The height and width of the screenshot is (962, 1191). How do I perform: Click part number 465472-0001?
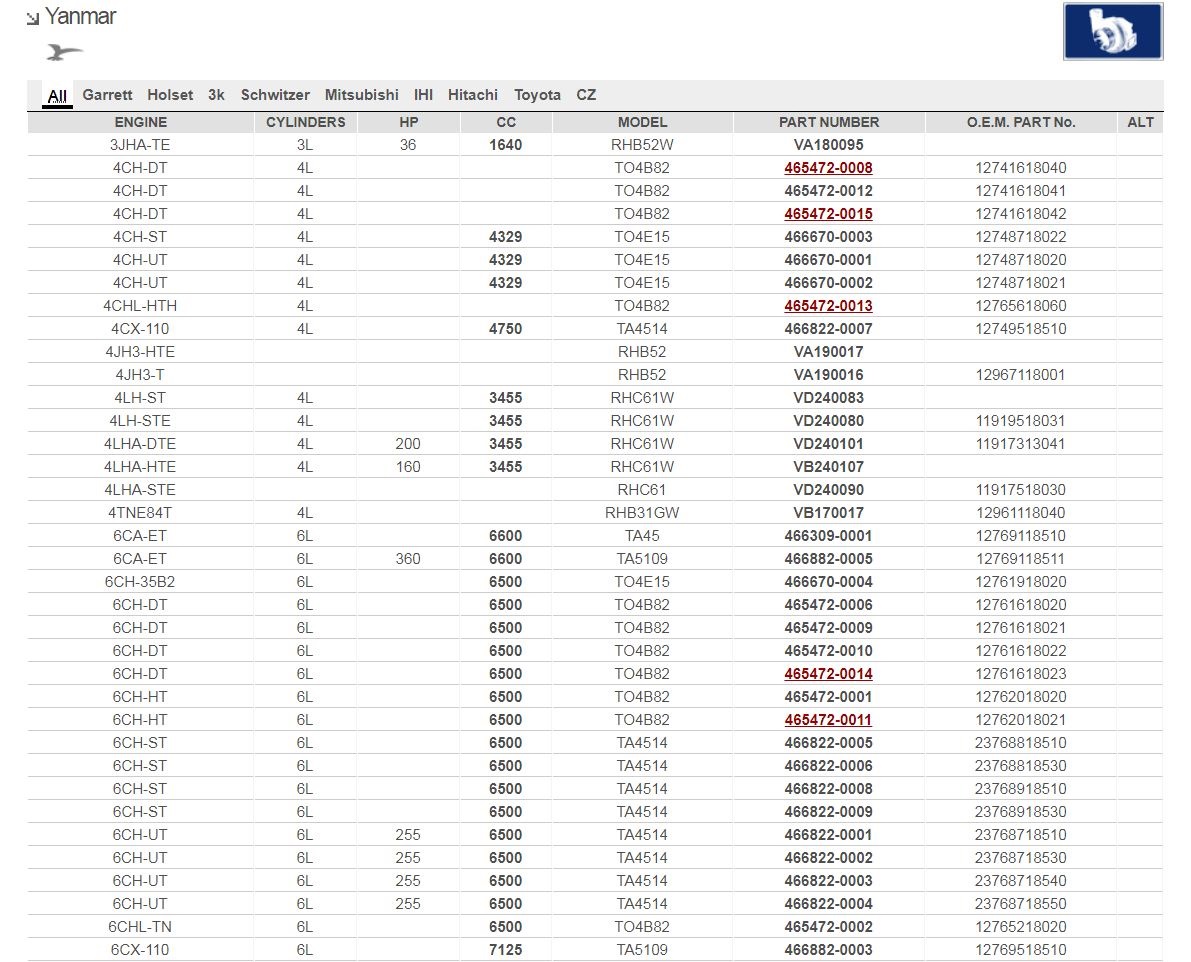[828, 697]
